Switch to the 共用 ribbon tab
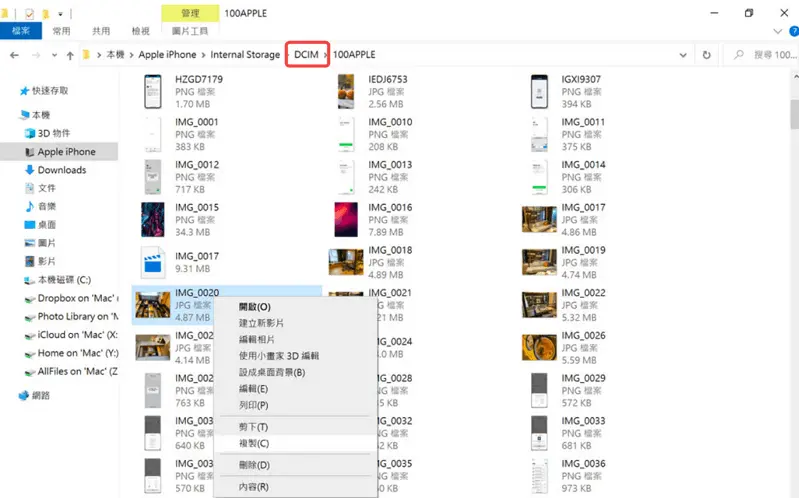 point(101,31)
